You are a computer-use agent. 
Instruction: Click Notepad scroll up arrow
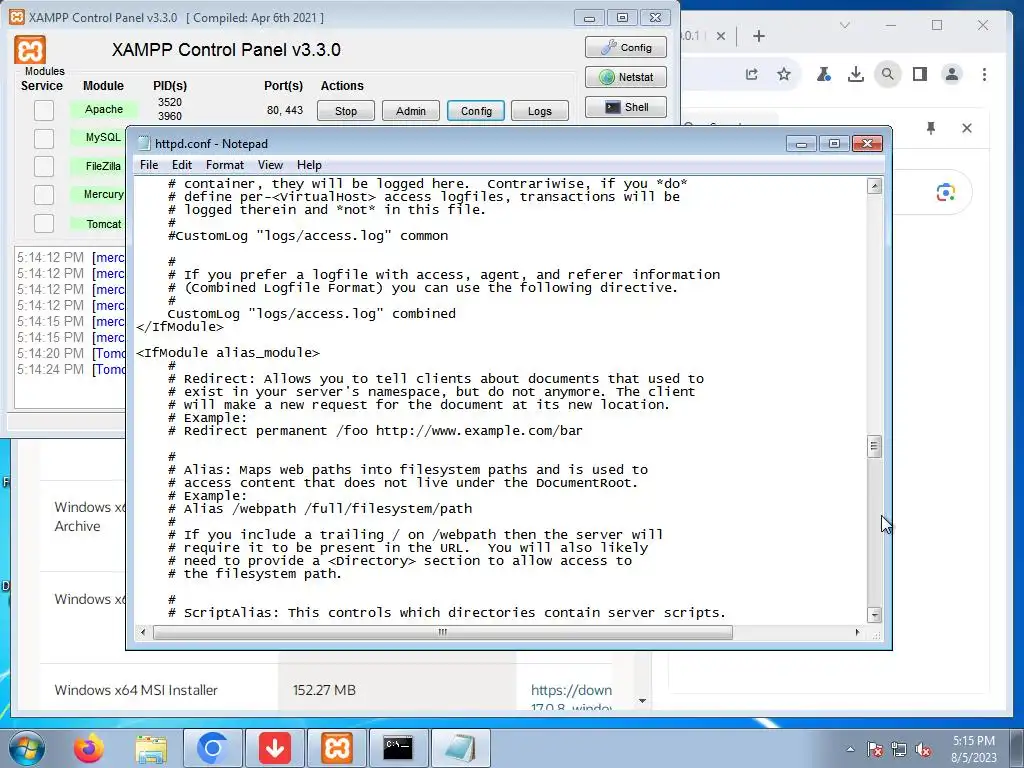(874, 186)
